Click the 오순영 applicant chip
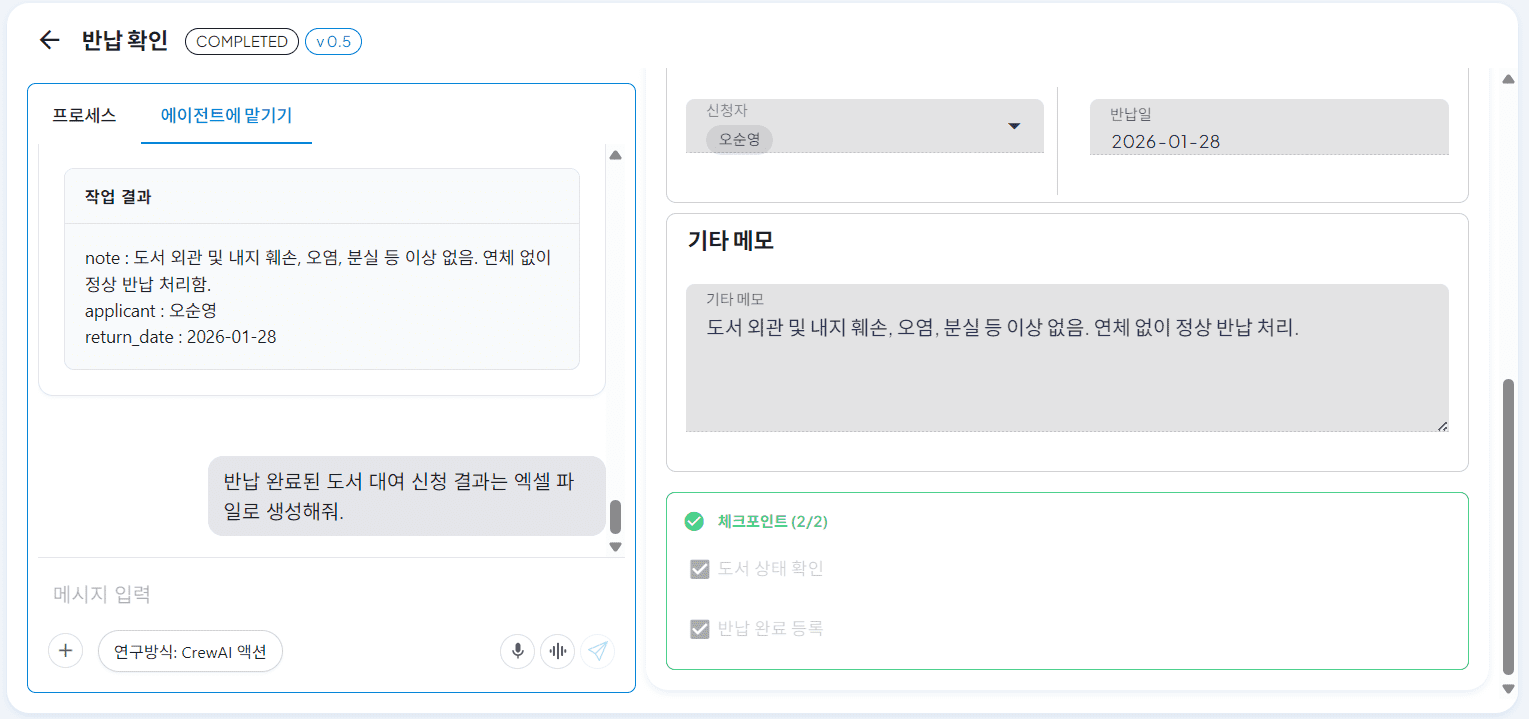The image size is (1529, 719). click(739, 139)
